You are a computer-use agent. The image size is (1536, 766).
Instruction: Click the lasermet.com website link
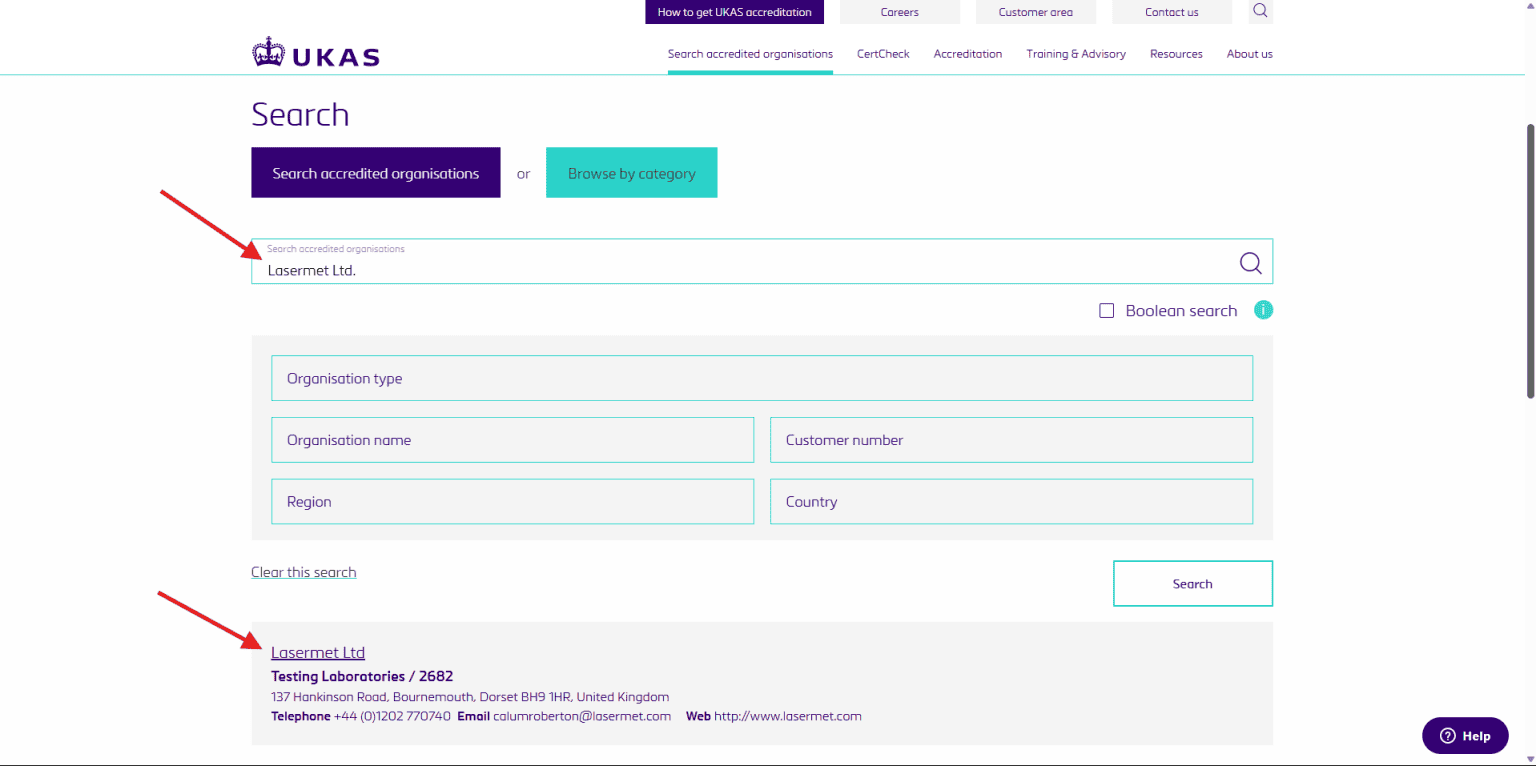(788, 716)
